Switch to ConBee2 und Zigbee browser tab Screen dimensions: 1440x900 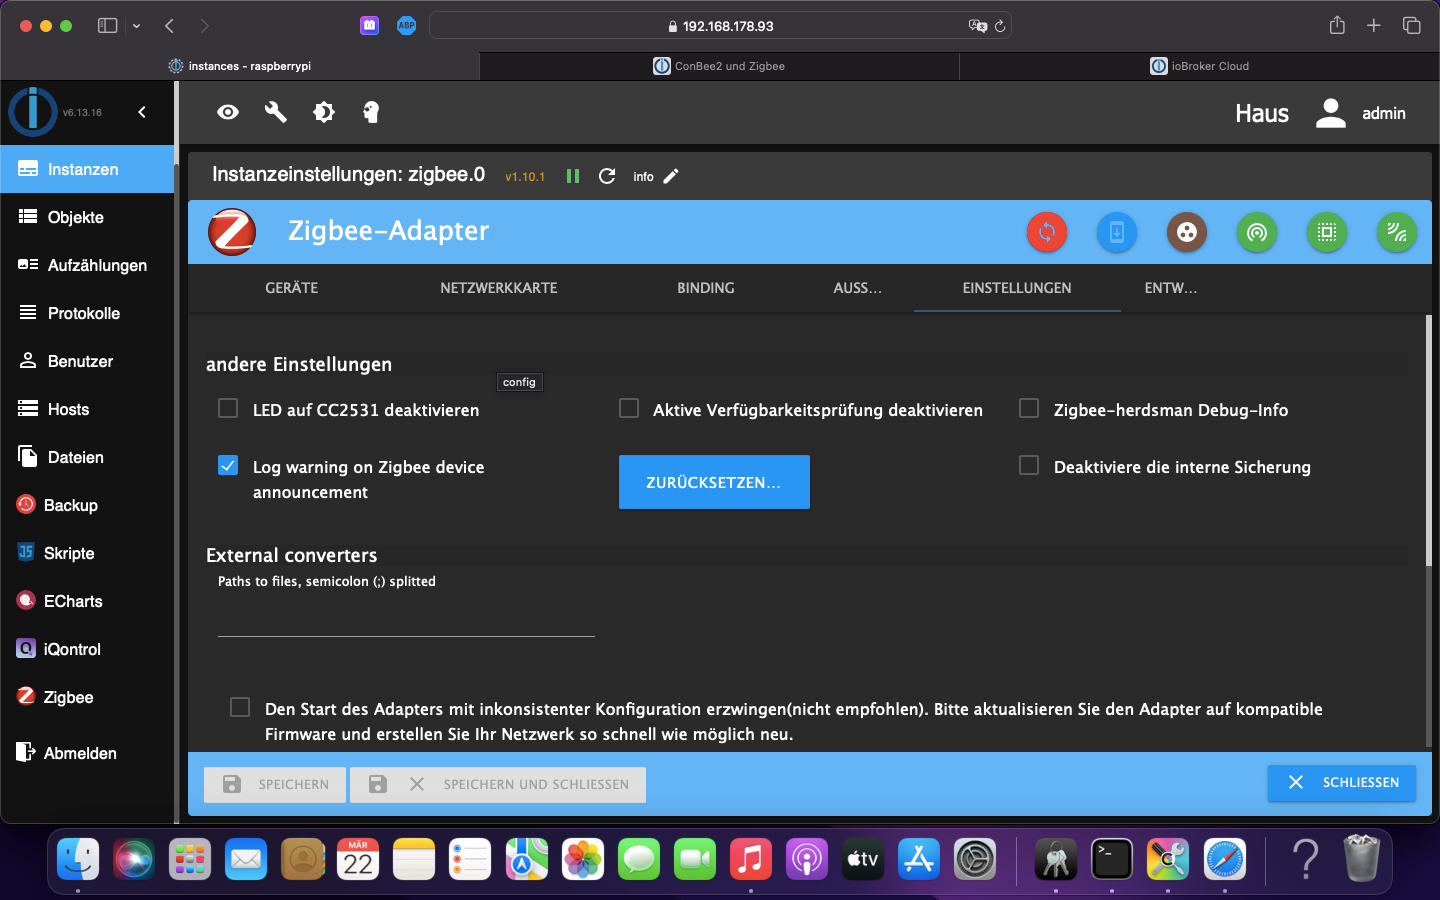(719, 66)
